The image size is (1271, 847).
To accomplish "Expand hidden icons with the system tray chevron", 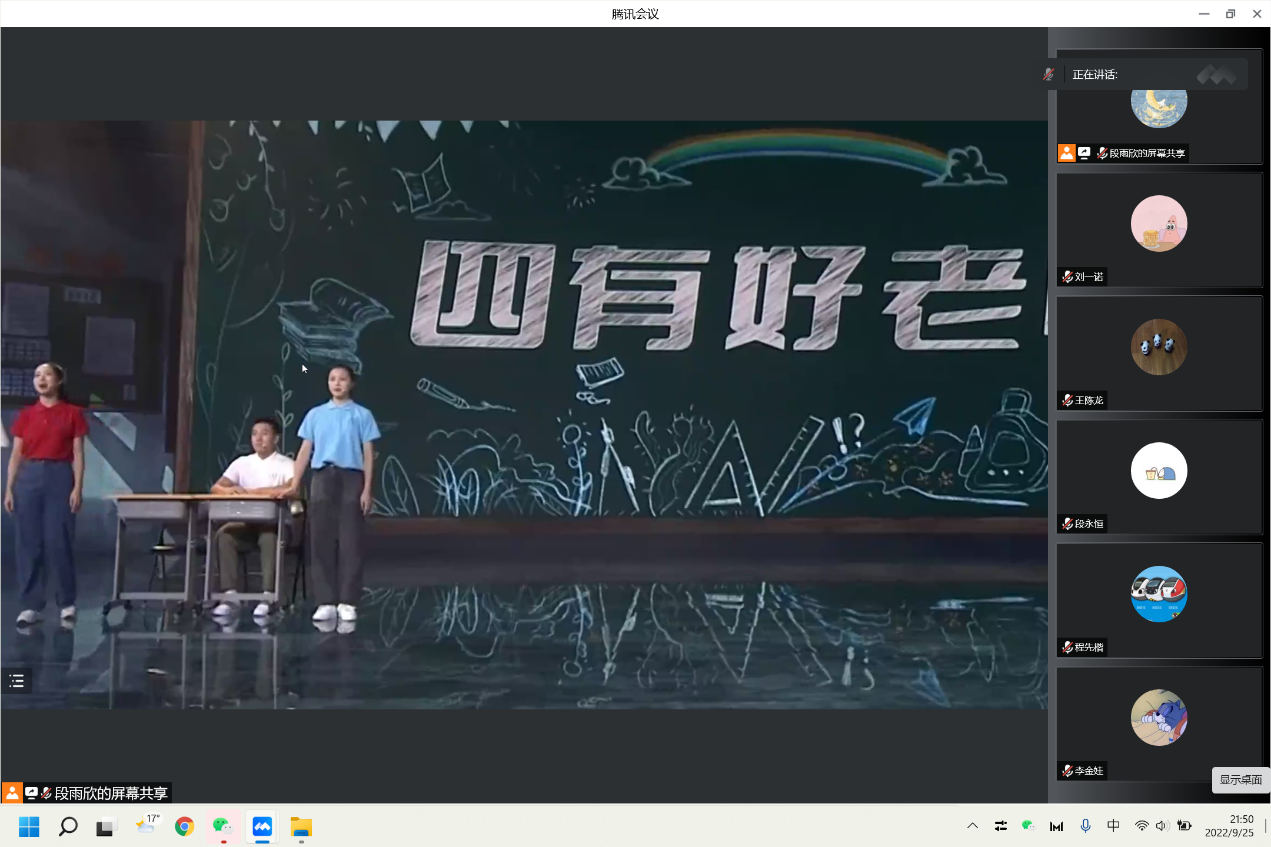I will click(971, 827).
